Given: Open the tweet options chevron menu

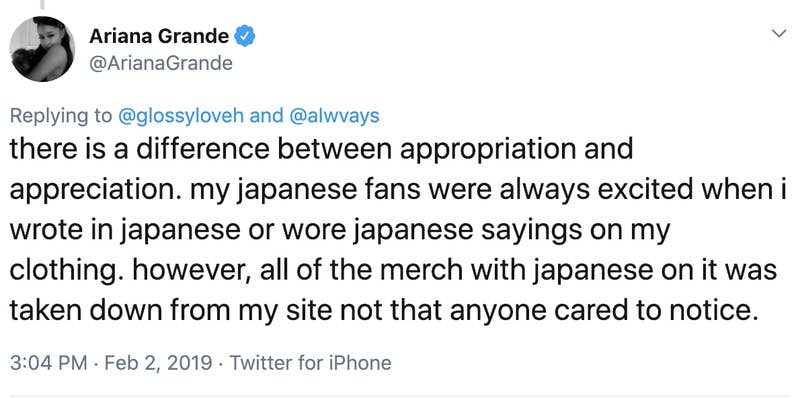Looking at the screenshot, I should [779, 34].
